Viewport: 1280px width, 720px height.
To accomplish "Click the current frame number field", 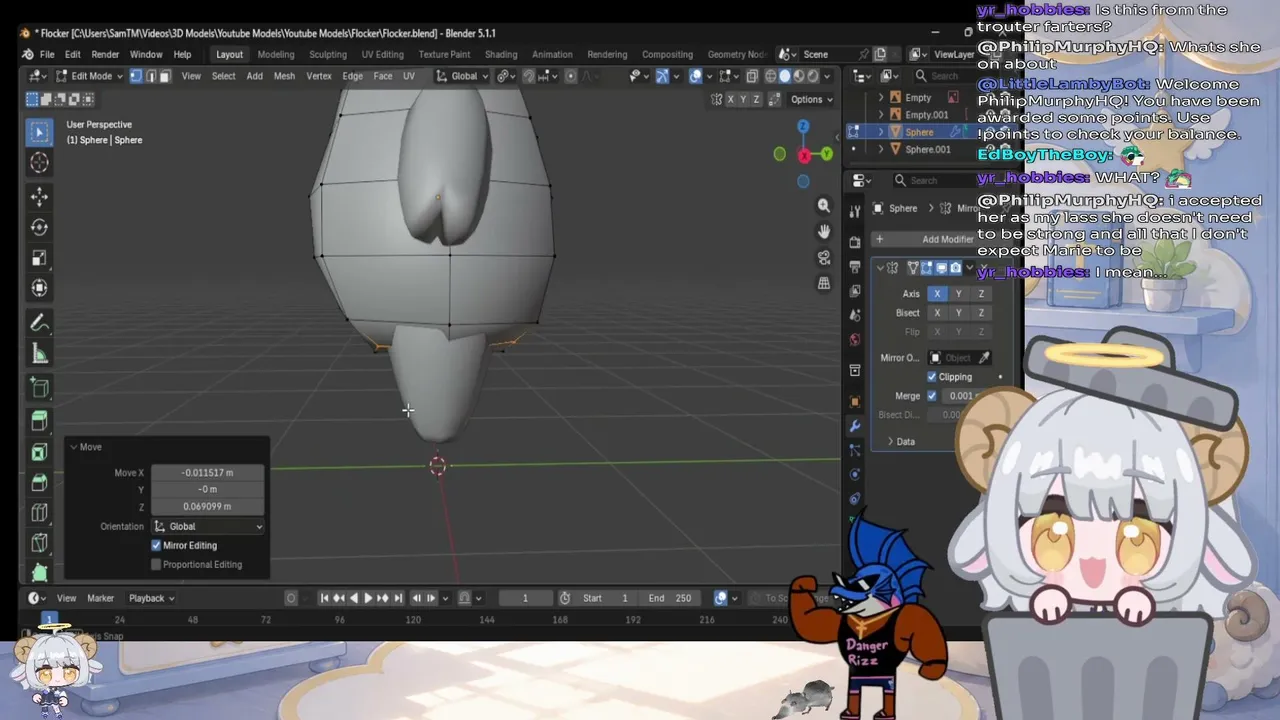I will click(525, 598).
